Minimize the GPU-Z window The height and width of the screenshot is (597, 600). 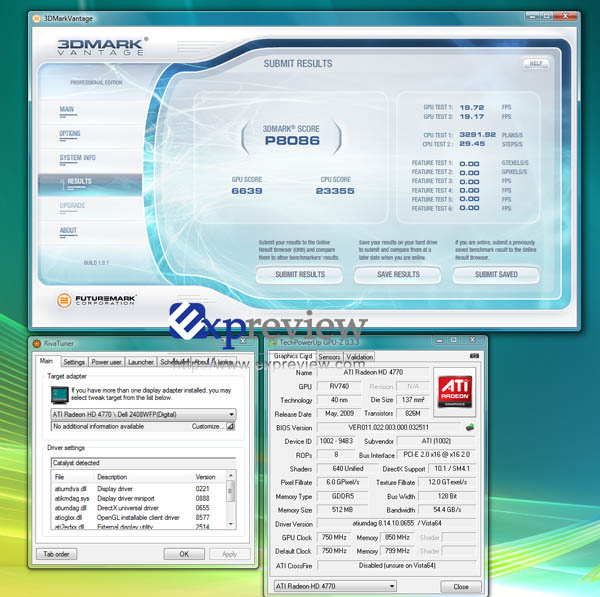pos(439,340)
